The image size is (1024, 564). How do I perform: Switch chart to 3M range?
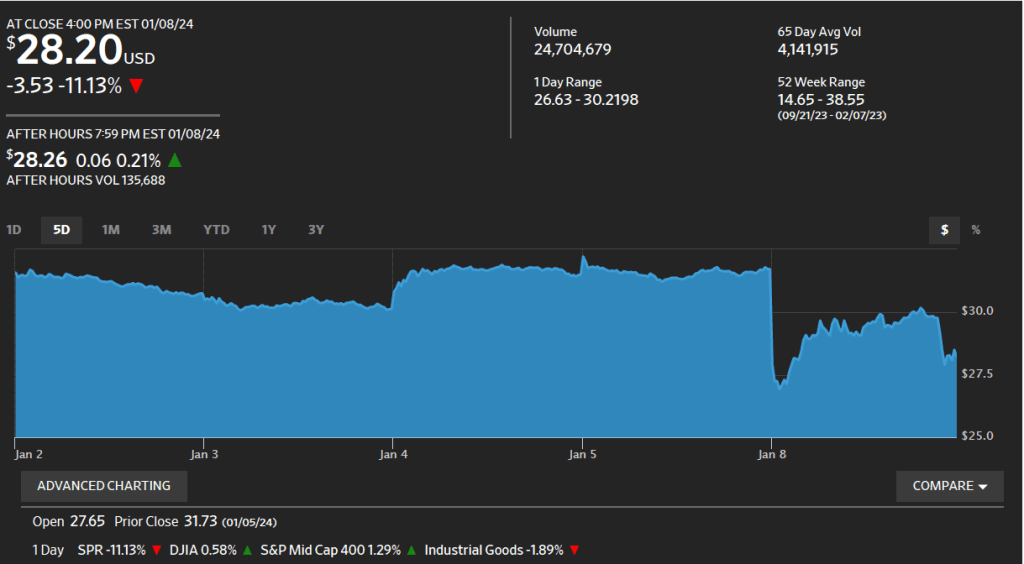161,230
